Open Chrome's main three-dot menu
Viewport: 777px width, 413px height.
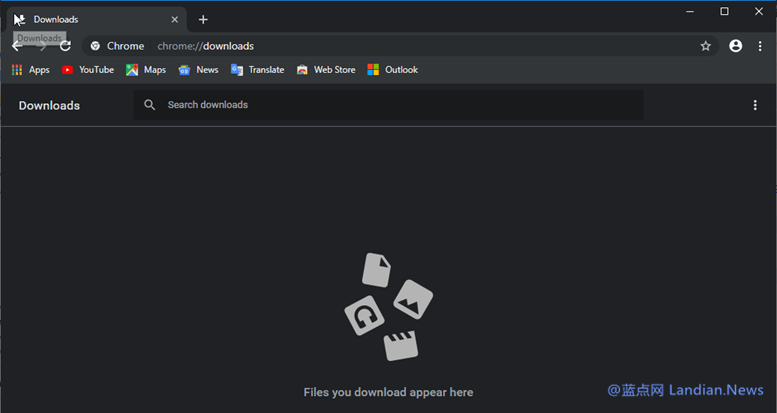[758, 46]
